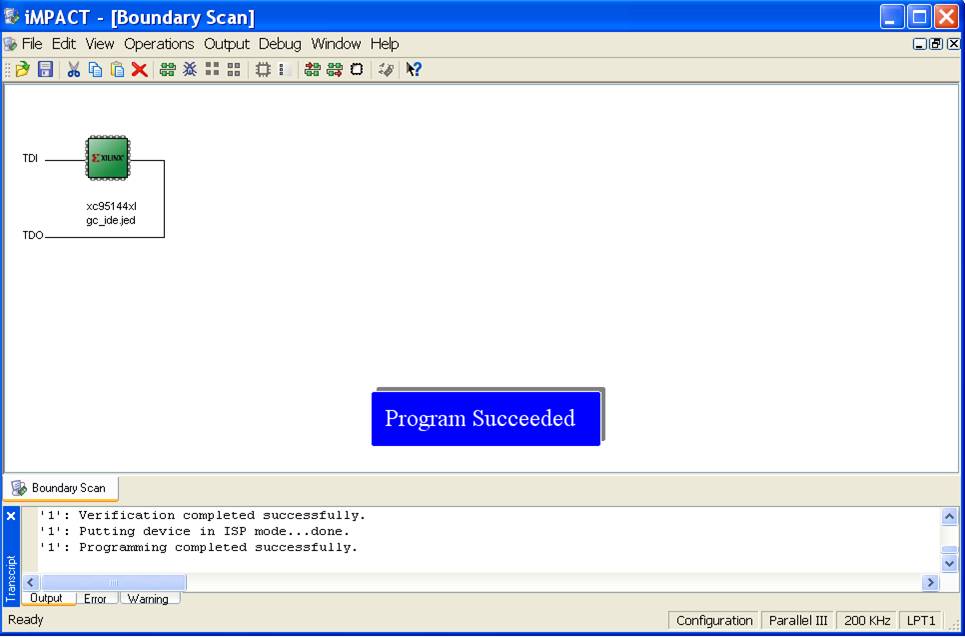Click the document icon left of File menu
Viewport: 965px width, 638px height.
click(x=10, y=44)
